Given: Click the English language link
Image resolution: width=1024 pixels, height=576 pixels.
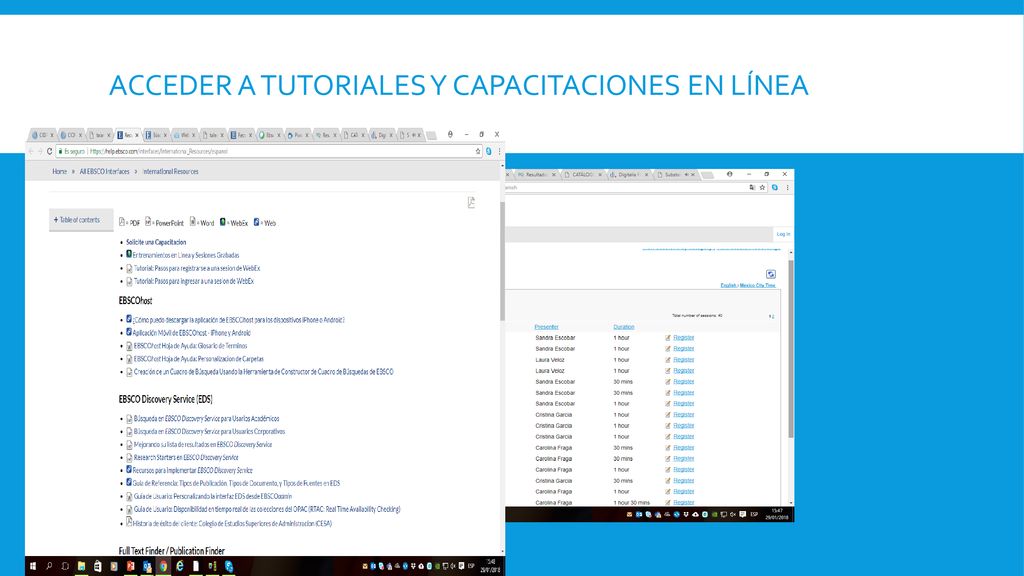Looking at the screenshot, I should pos(728,285).
